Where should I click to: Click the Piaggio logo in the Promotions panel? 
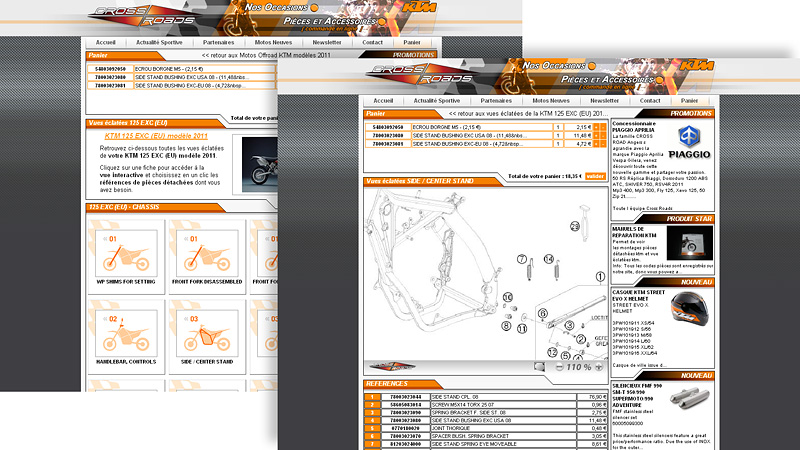pyautogui.click(x=689, y=142)
